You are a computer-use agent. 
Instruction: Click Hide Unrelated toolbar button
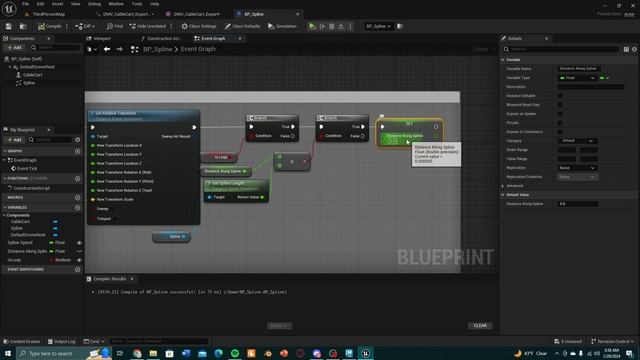(x=148, y=26)
